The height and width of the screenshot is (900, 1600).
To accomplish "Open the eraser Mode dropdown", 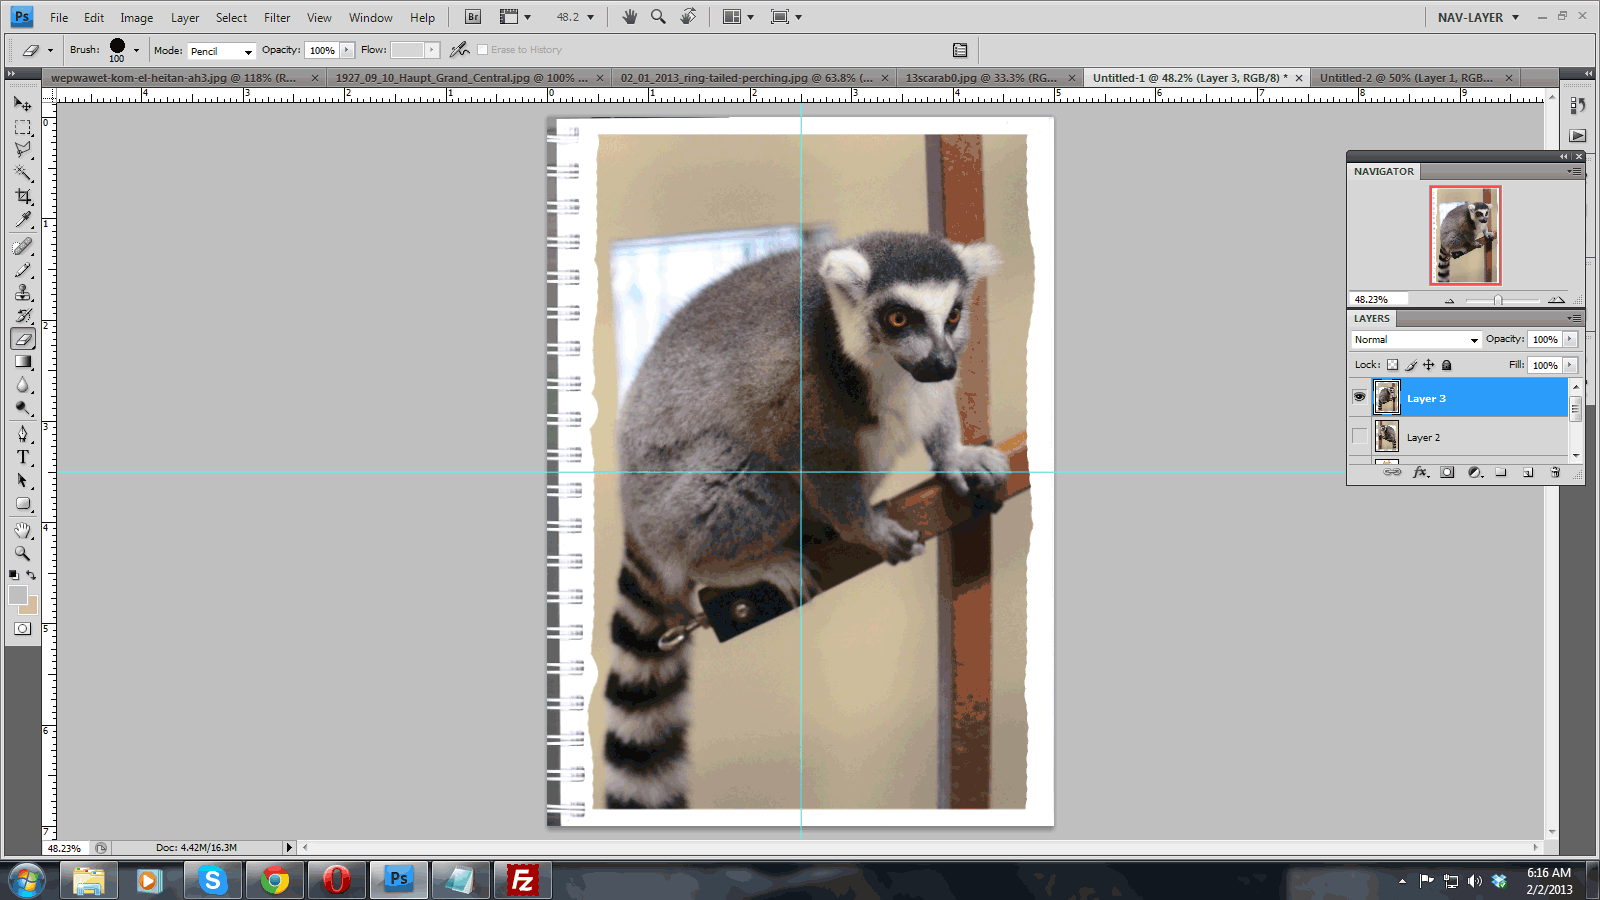I will click(222, 51).
